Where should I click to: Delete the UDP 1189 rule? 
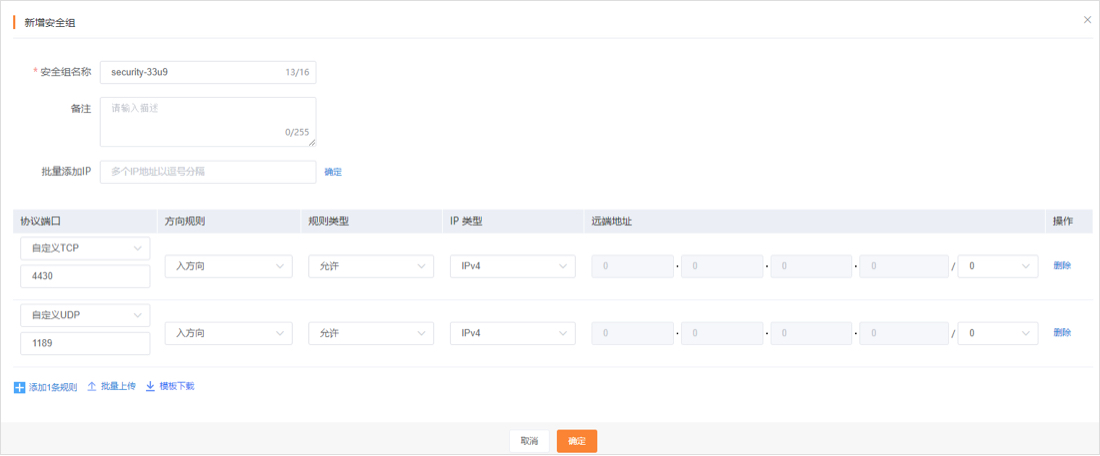pos(1061,333)
